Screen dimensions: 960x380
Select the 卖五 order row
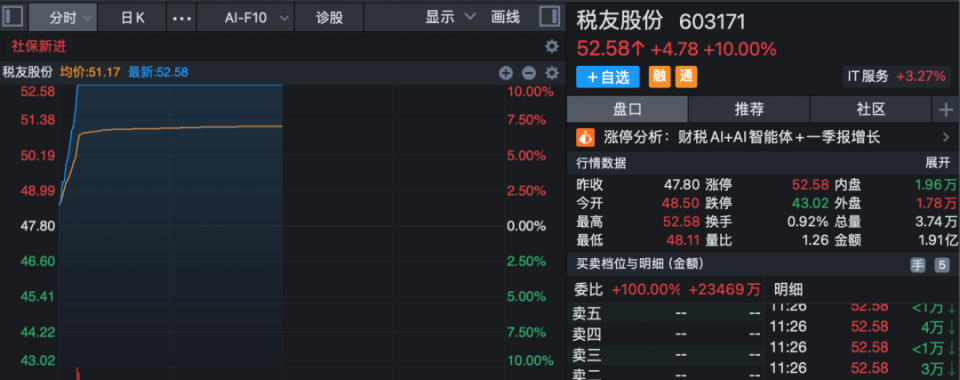pyautogui.click(x=666, y=314)
